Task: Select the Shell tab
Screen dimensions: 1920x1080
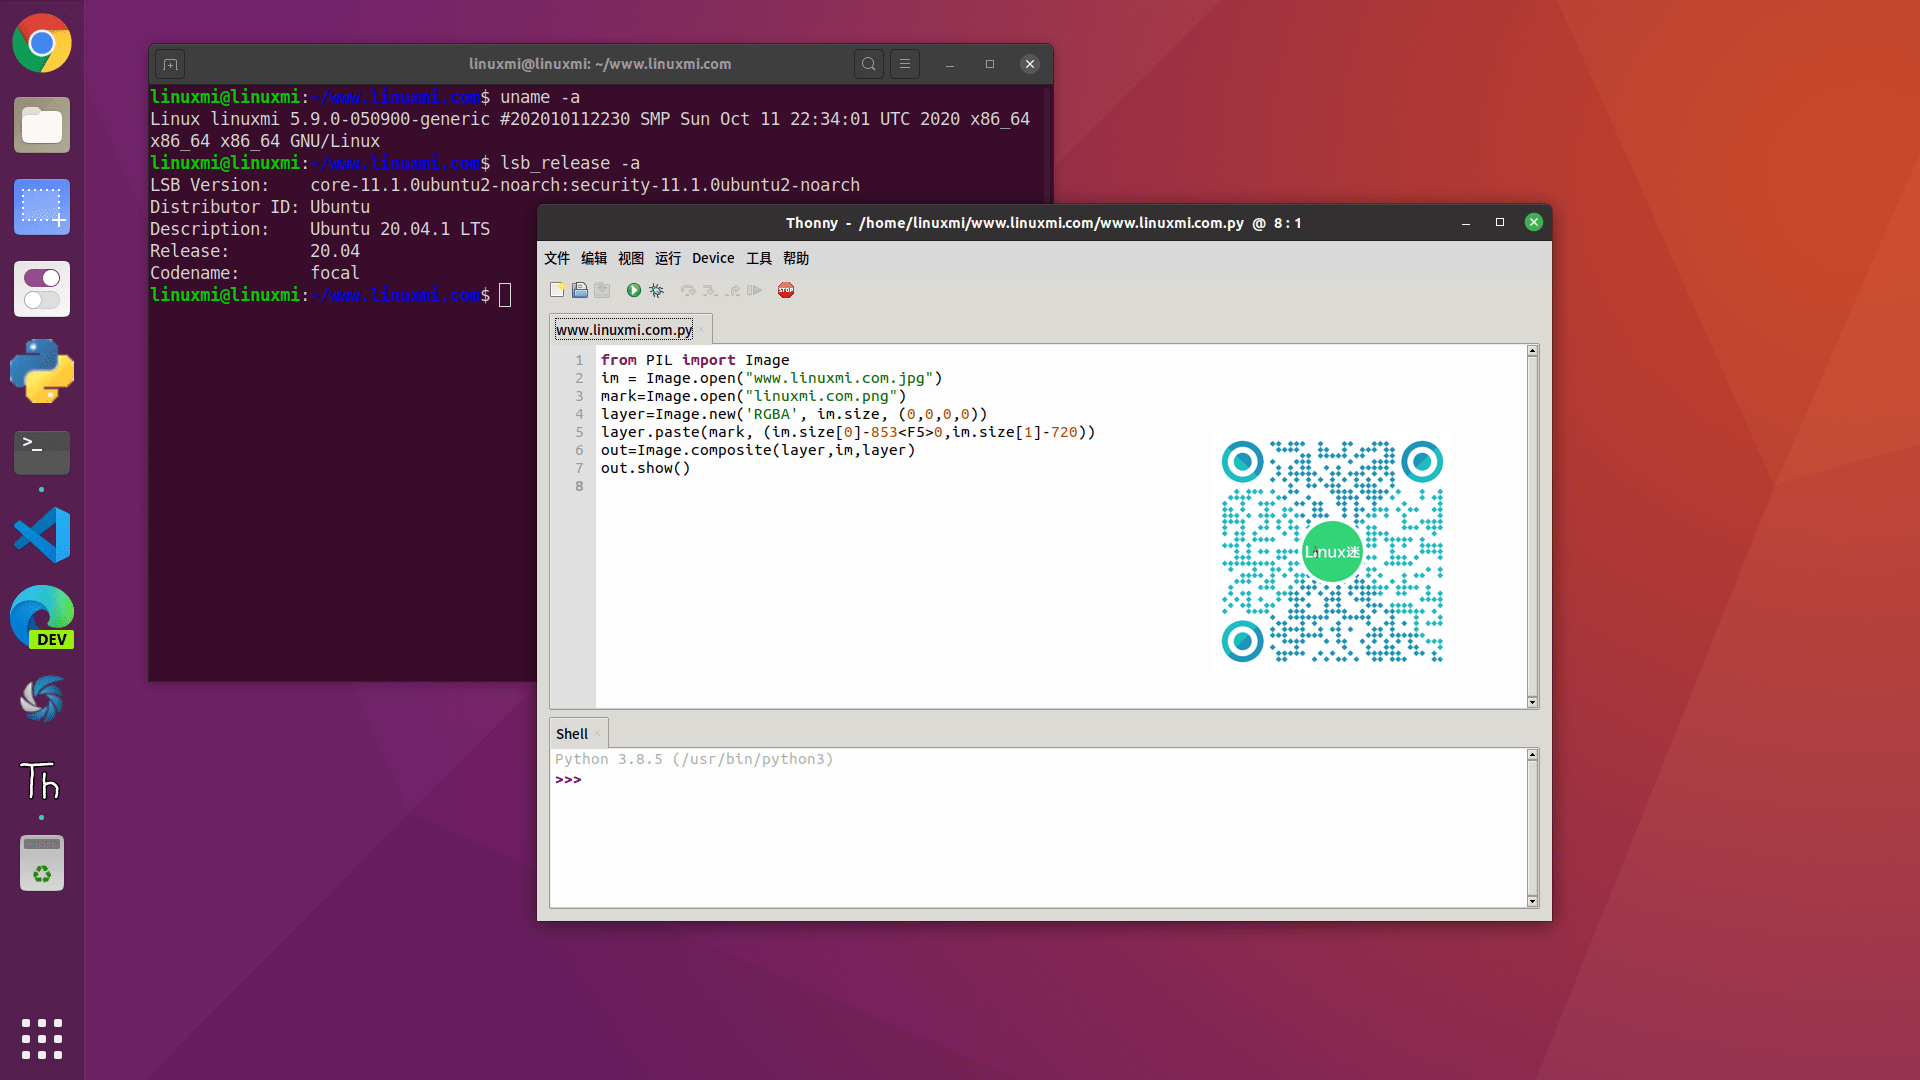Action: click(x=572, y=734)
